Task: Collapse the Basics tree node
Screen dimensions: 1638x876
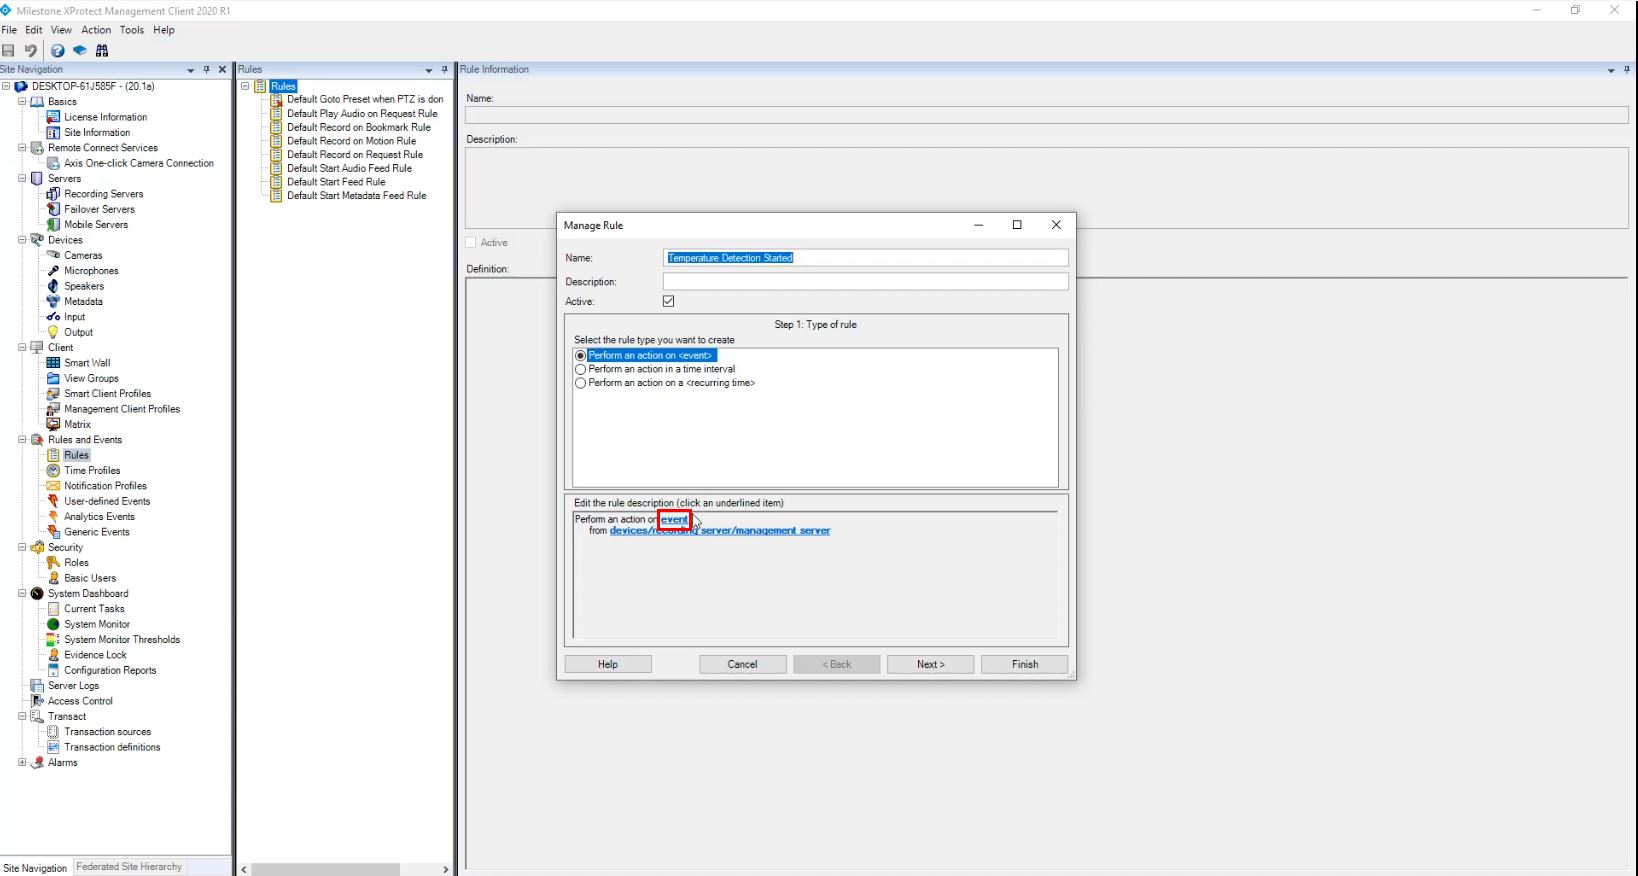Action: (22, 102)
